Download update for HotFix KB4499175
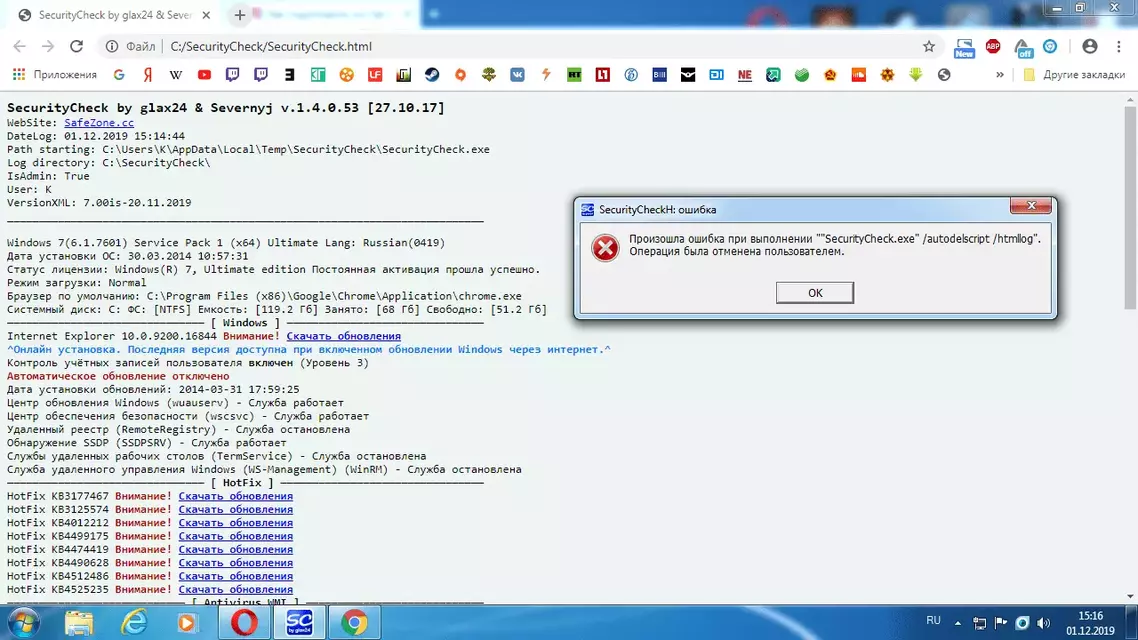The width and height of the screenshot is (1138, 640). coord(236,536)
